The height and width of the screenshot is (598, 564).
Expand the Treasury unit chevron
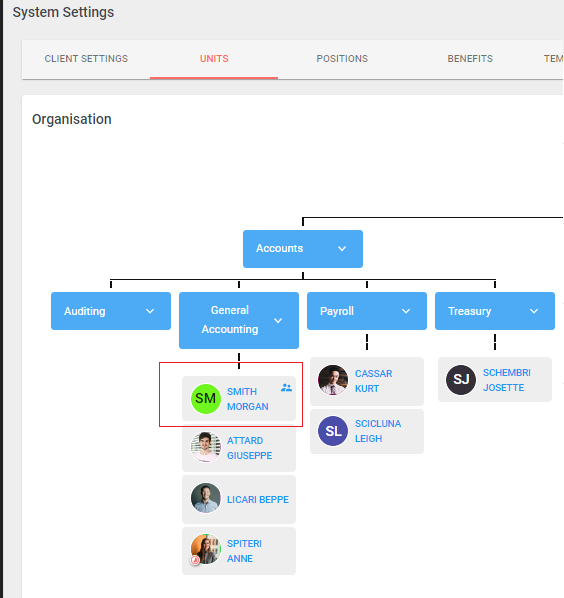[534, 311]
